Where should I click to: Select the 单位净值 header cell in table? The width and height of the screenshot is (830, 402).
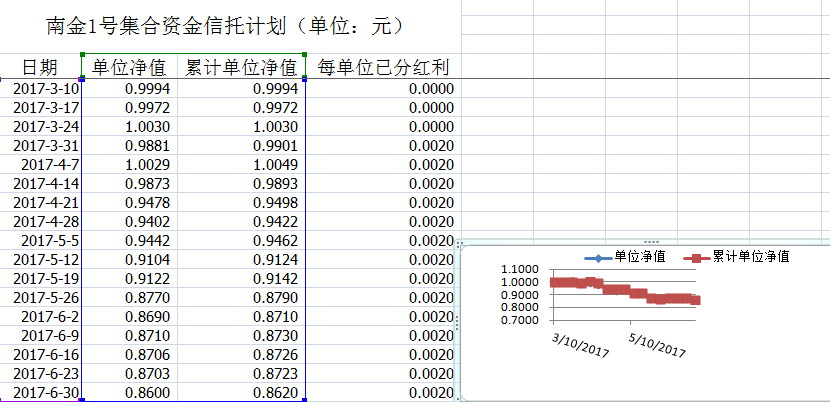(130, 68)
